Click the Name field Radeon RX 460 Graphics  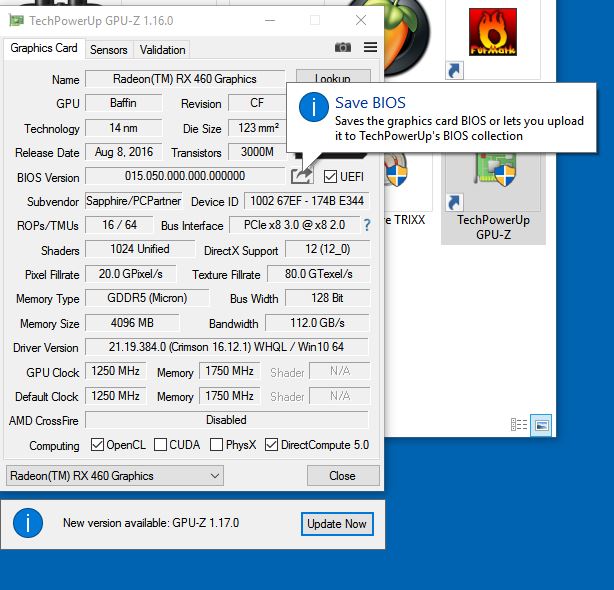[185, 79]
